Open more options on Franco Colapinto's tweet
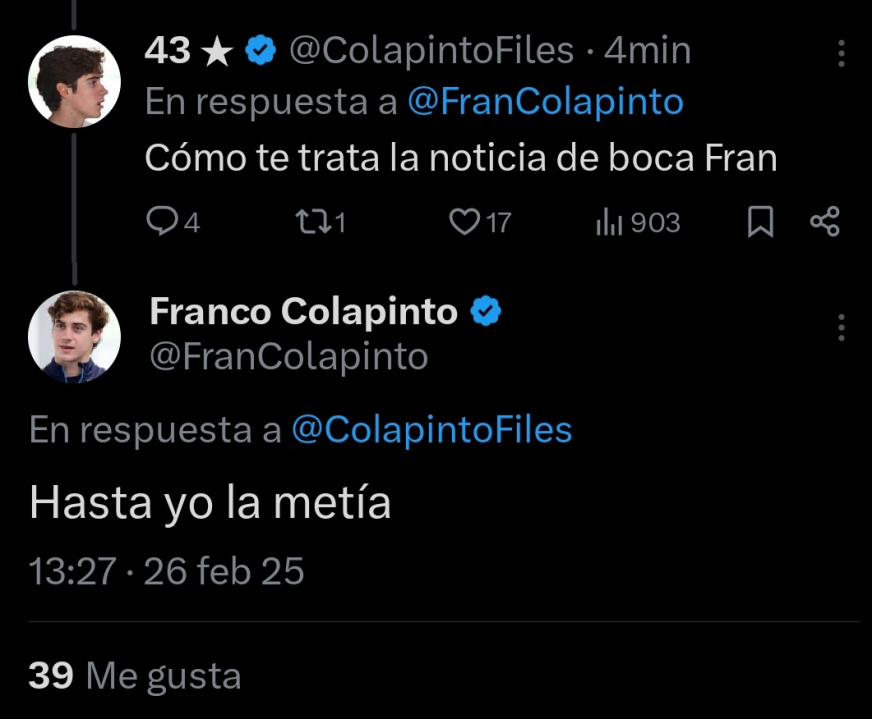The height and width of the screenshot is (719, 872). (x=841, y=327)
